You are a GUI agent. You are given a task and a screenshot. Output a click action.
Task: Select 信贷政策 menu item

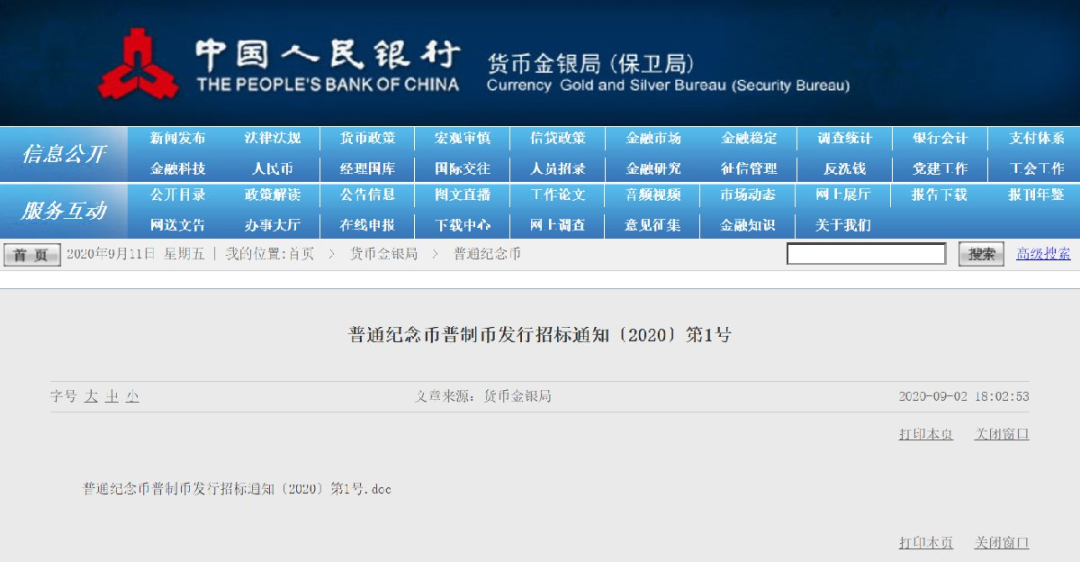(558, 138)
